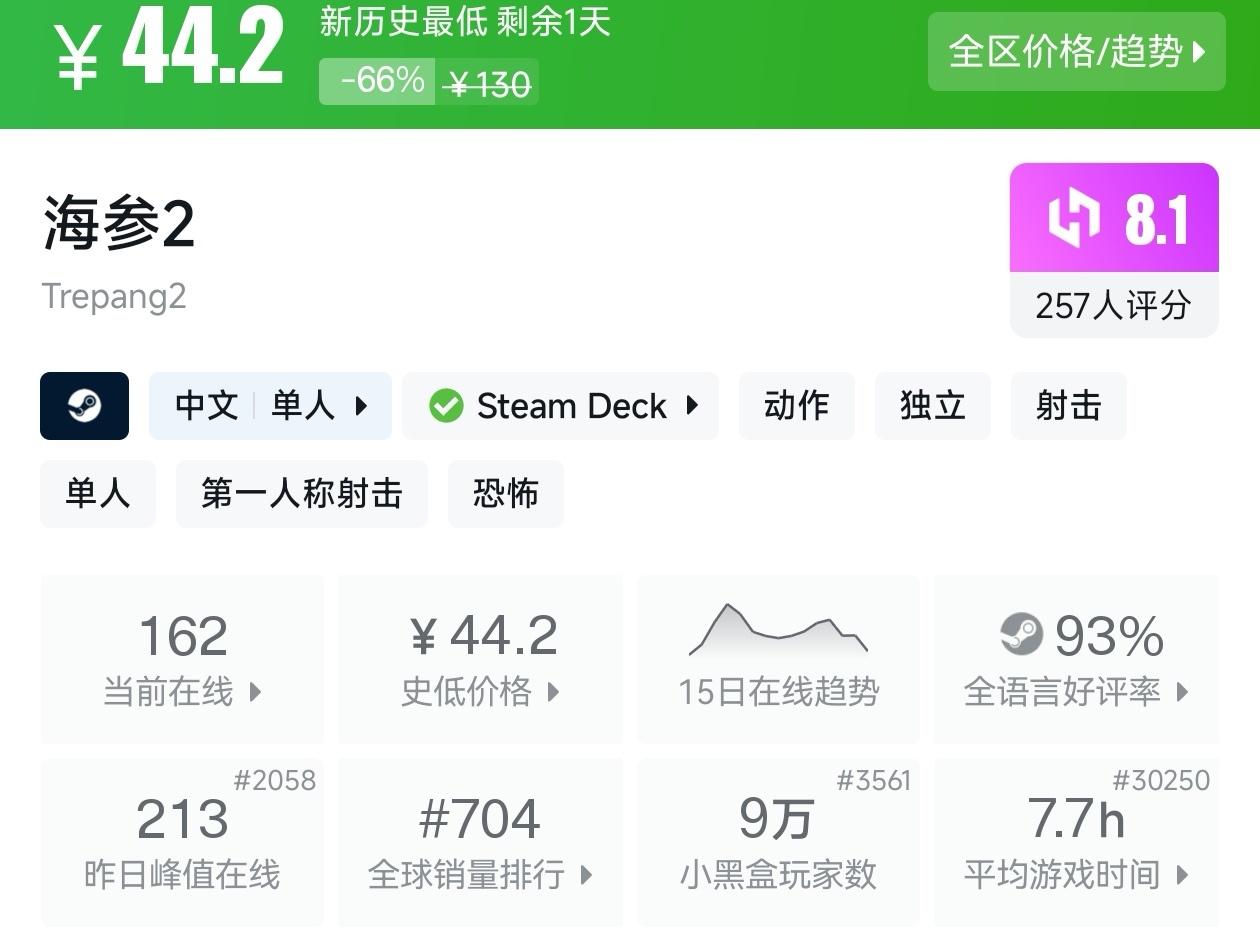Open the 当前在线 current players stat
1260x936 pixels.
[182, 658]
